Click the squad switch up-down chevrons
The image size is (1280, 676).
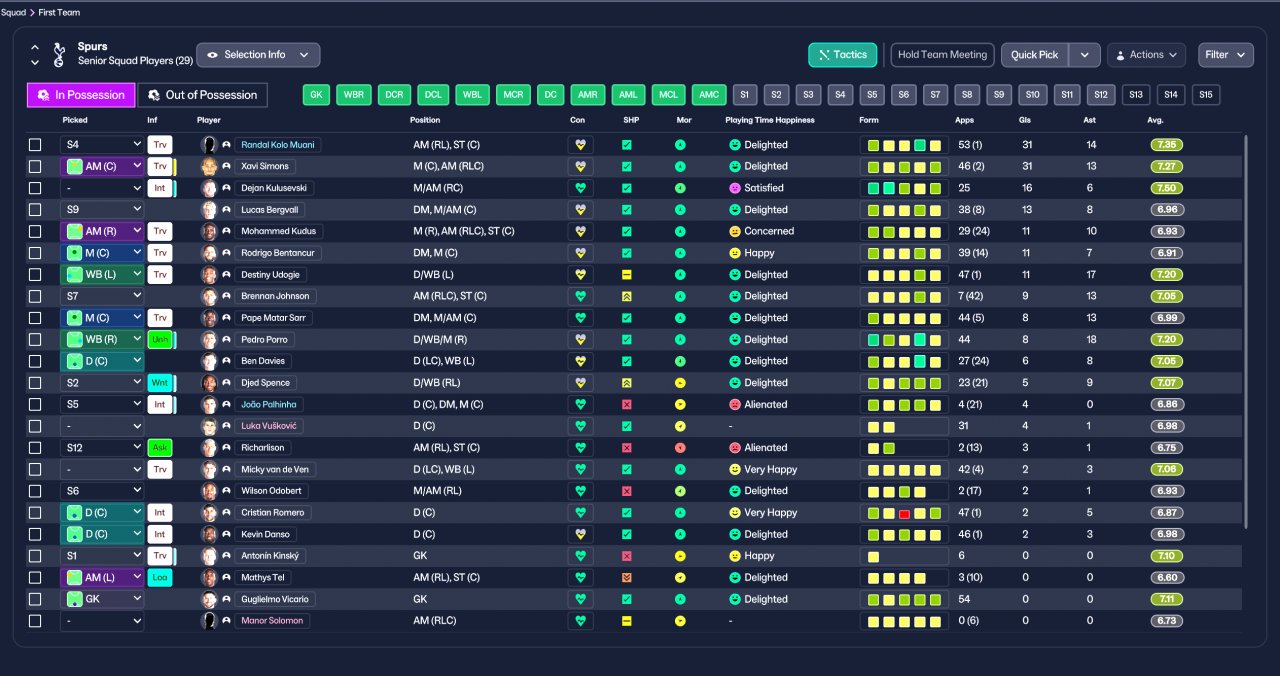click(35, 54)
